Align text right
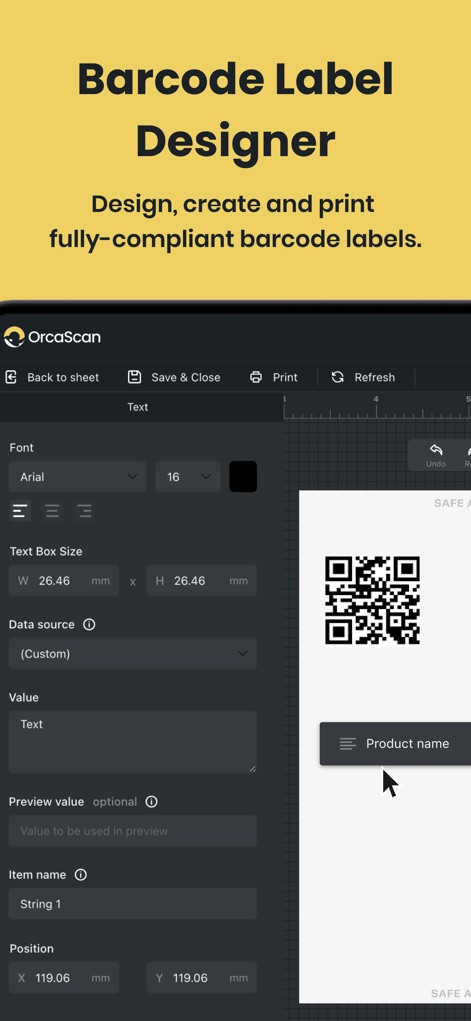The height and width of the screenshot is (1021, 471). point(84,511)
